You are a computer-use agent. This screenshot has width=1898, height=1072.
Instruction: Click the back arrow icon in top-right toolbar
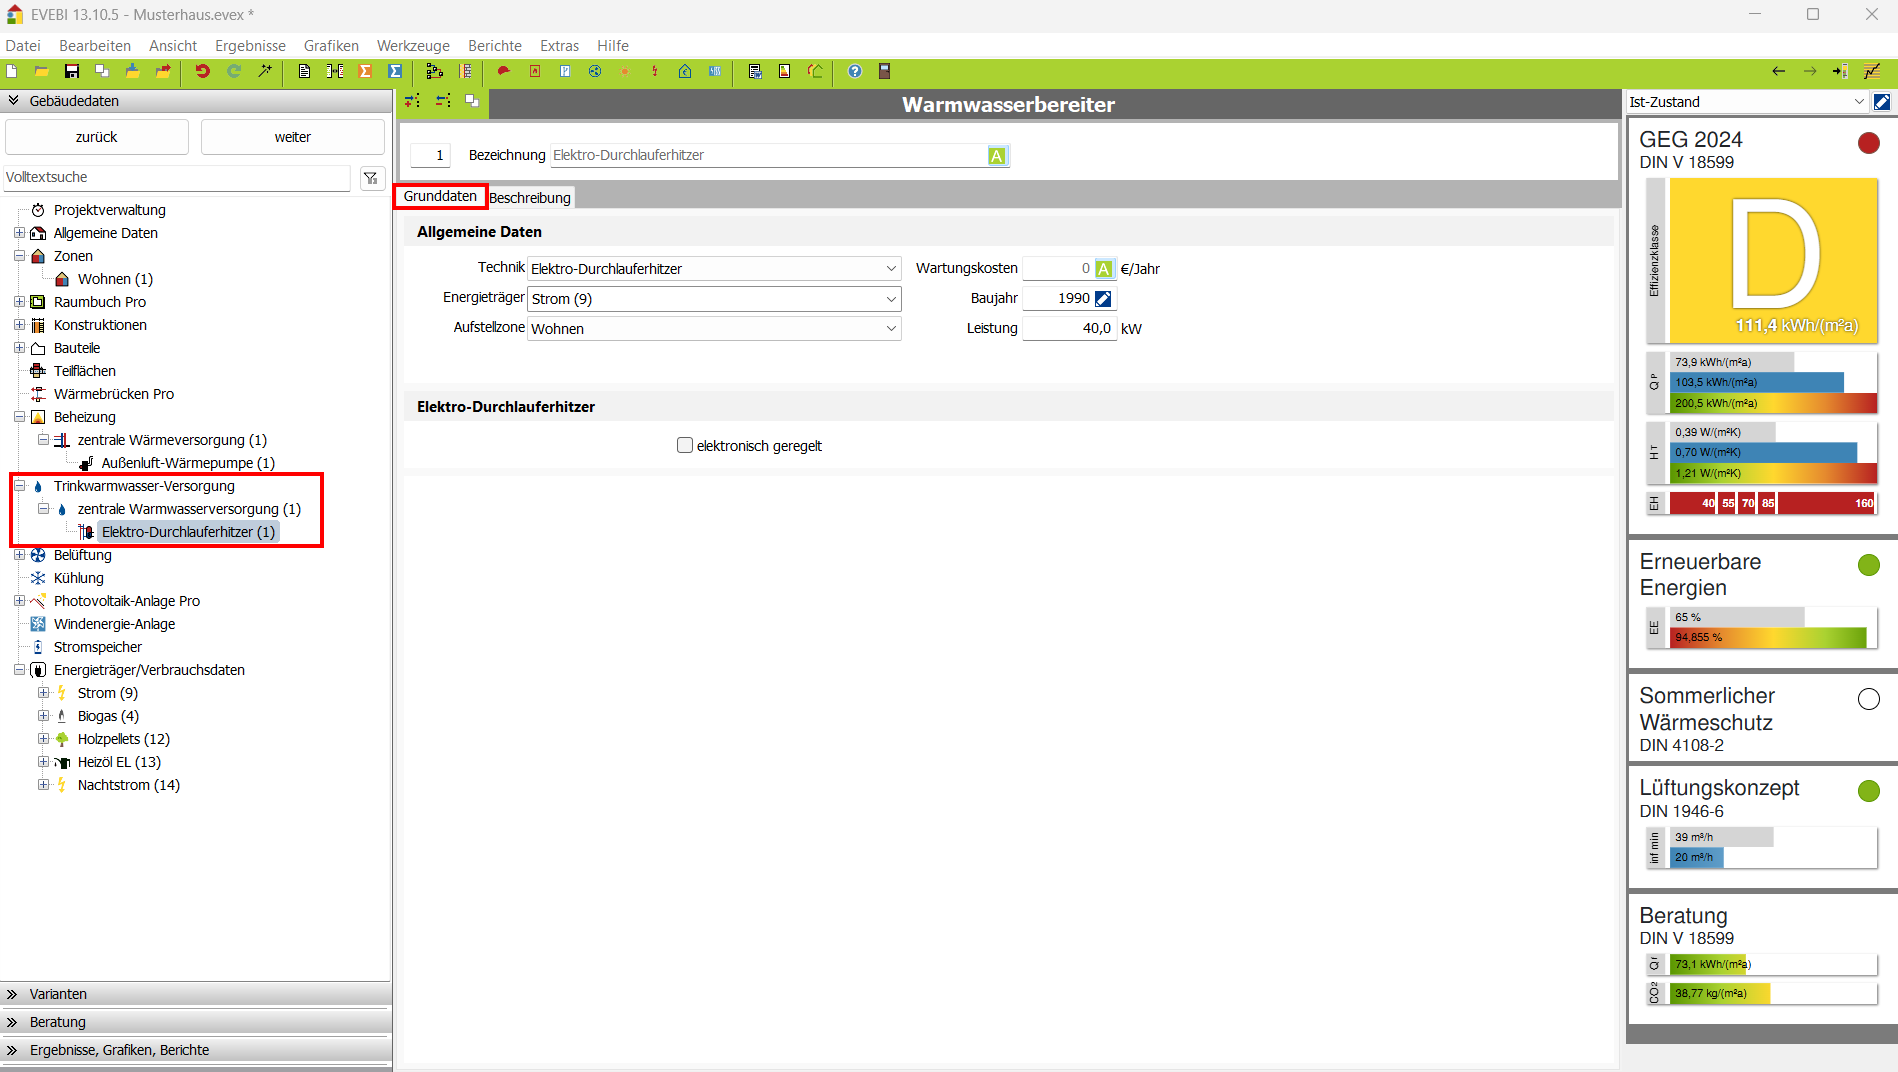[x=1778, y=71]
